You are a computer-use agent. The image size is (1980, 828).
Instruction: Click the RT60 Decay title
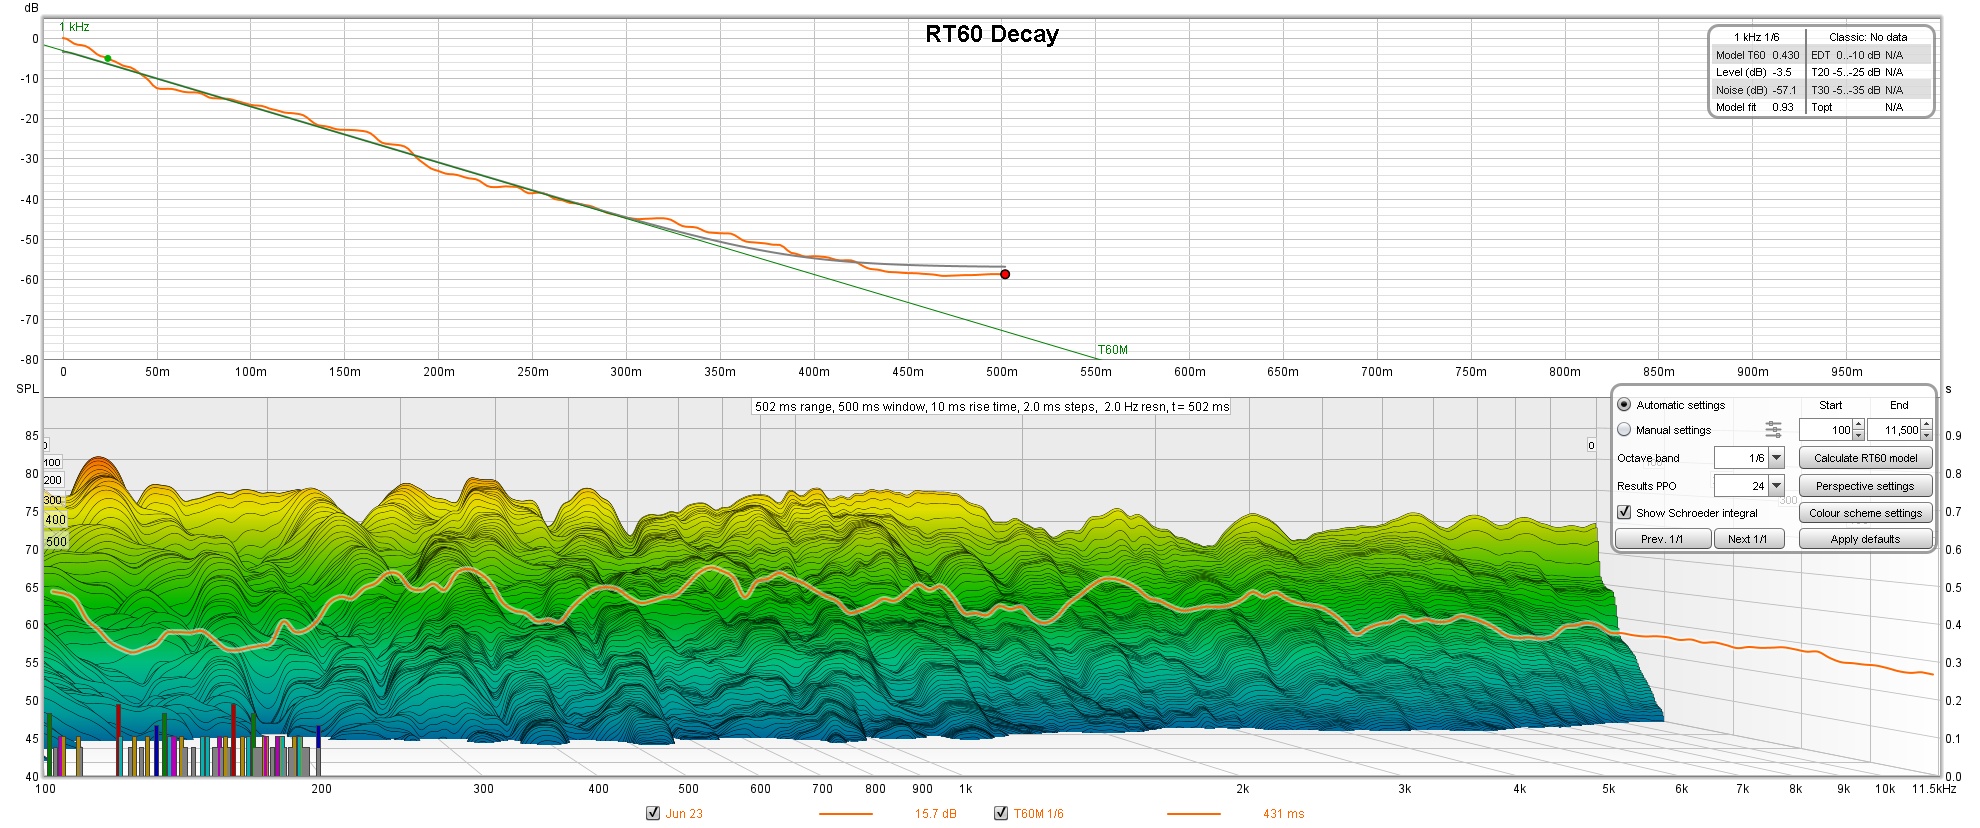(992, 34)
